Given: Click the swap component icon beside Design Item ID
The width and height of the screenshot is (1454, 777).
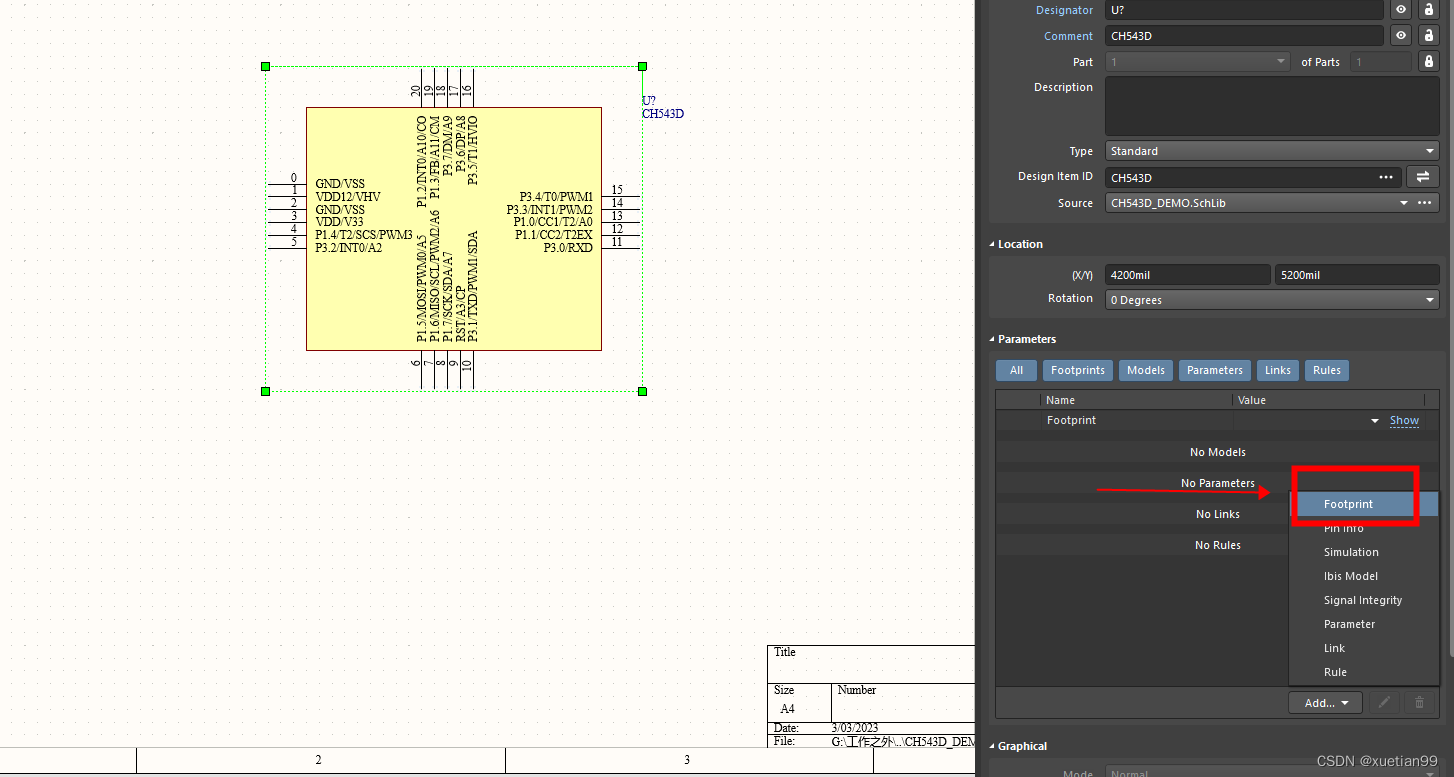Looking at the screenshot, I should pyautogui.click(x=1422, y=177).
